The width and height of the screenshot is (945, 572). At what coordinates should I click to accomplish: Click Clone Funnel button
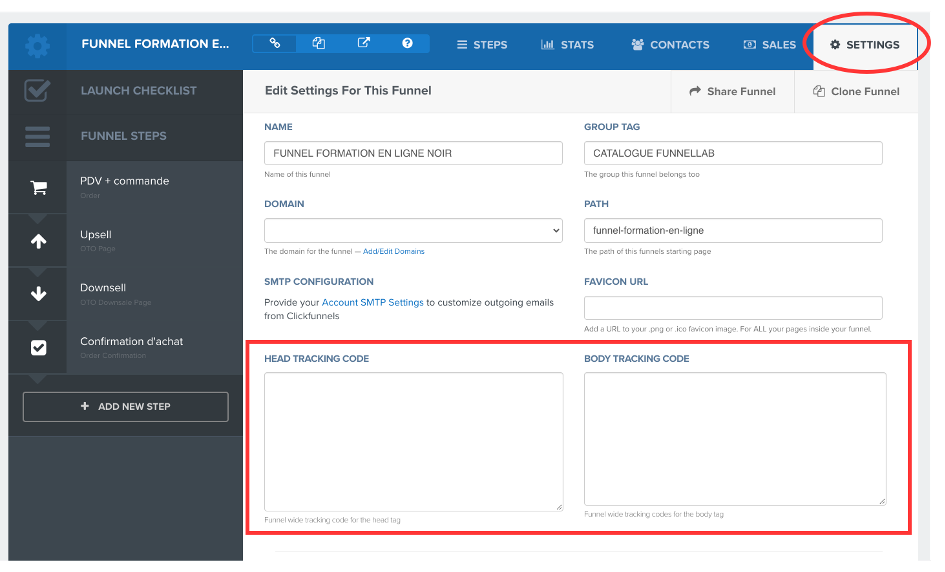point(856,91)
